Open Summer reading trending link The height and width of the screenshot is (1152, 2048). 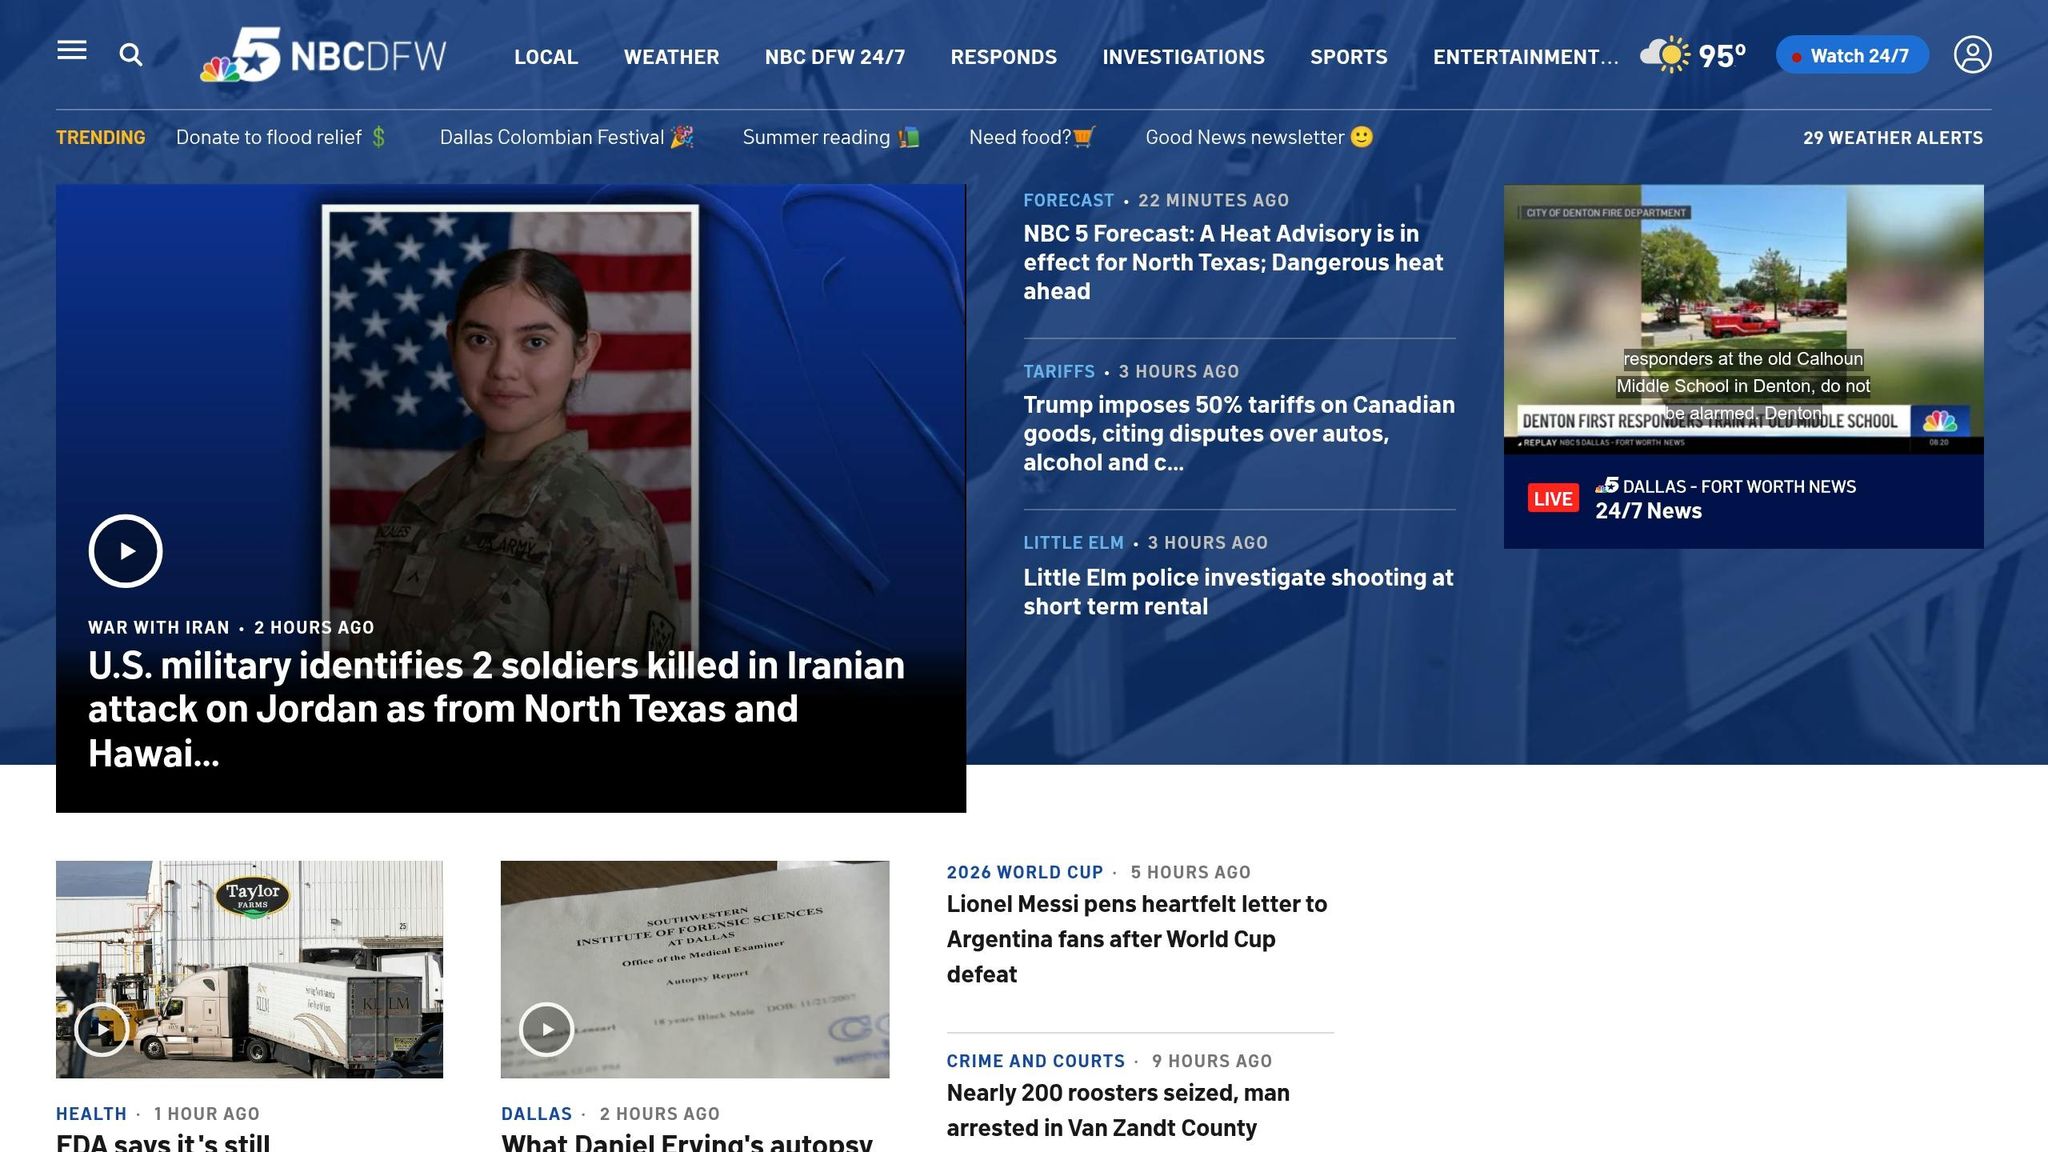pyautogui.click(x=830, y=137)
